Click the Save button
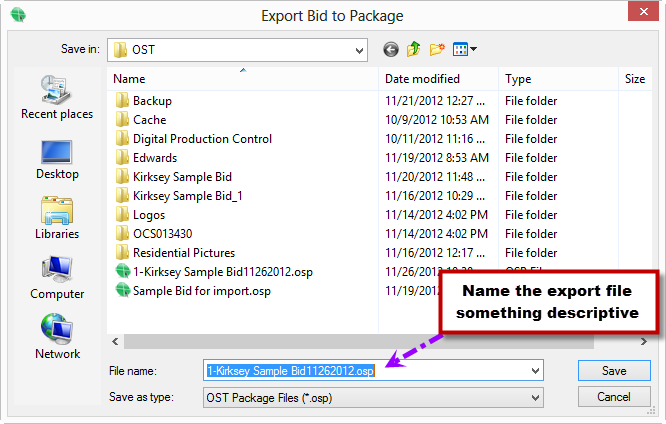The image size is (666, 424). pyautogui.click(x=614, y=371)
